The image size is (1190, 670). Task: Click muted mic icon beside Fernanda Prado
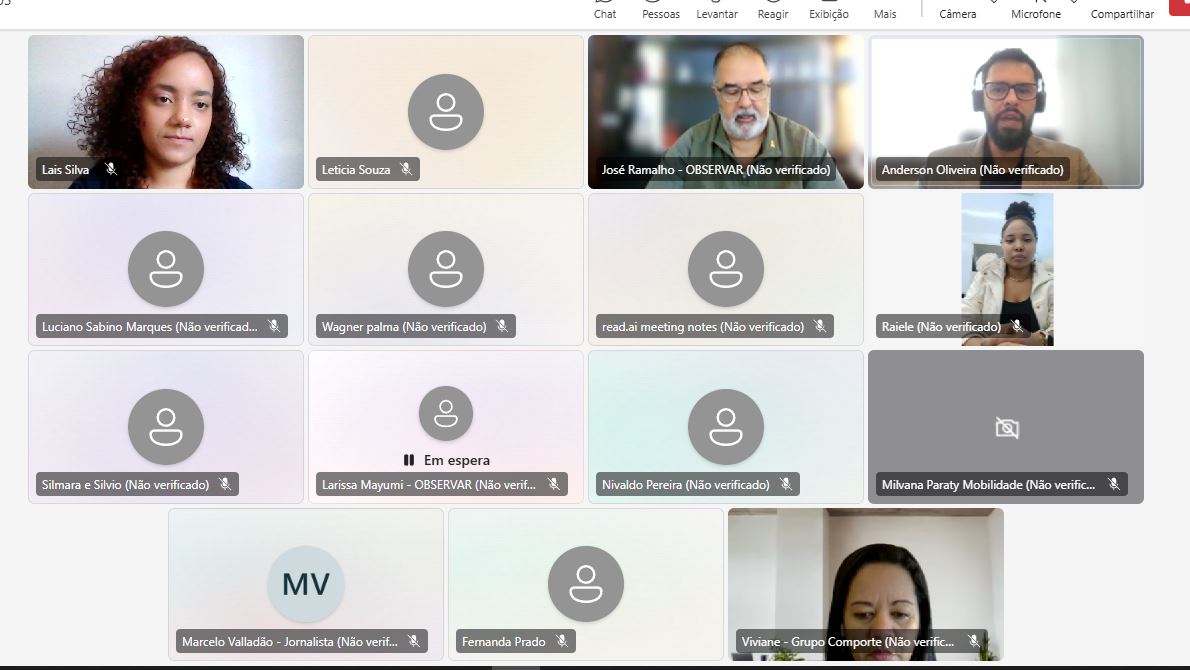tap(562, 641)
